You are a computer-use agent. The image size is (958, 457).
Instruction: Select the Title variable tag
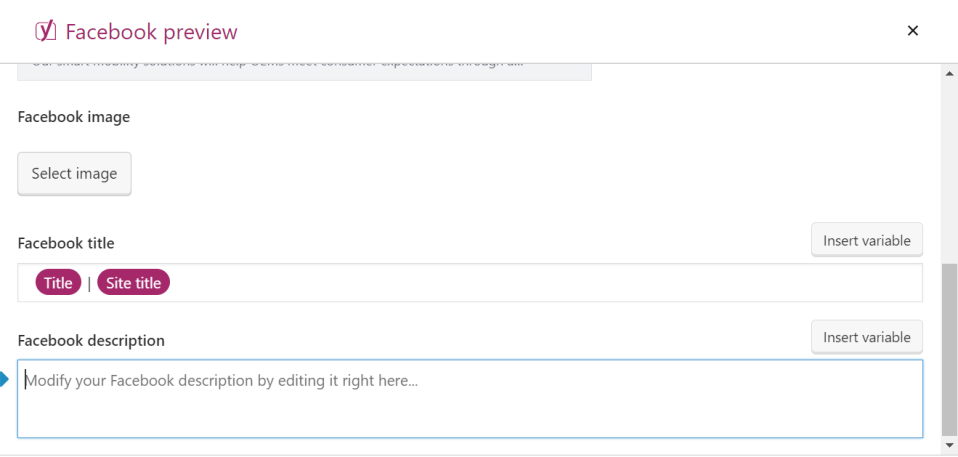click(x=58, y=283)
